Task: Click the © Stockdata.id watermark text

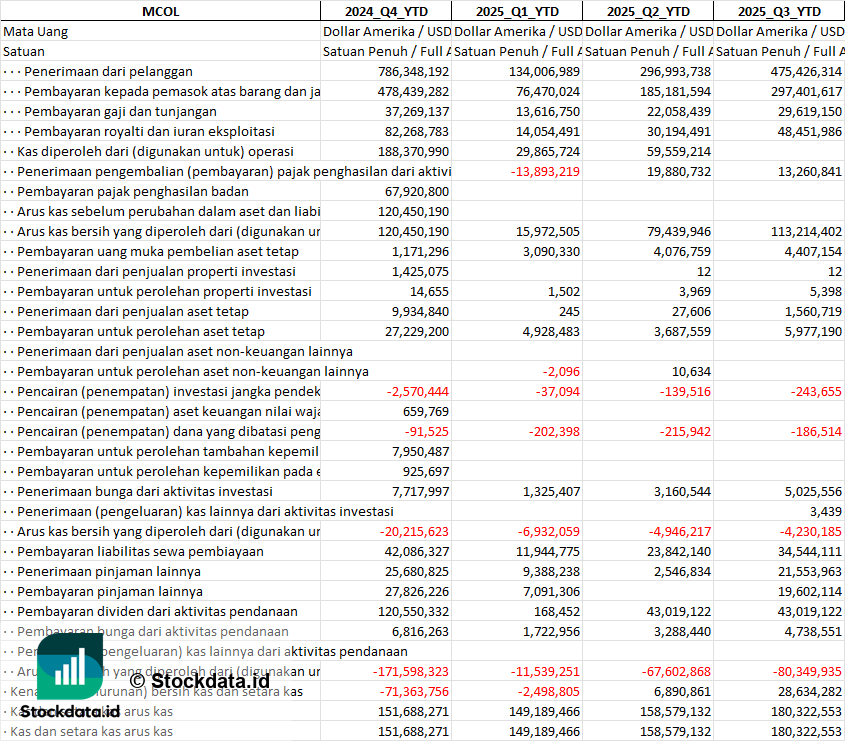Action: 199,682
